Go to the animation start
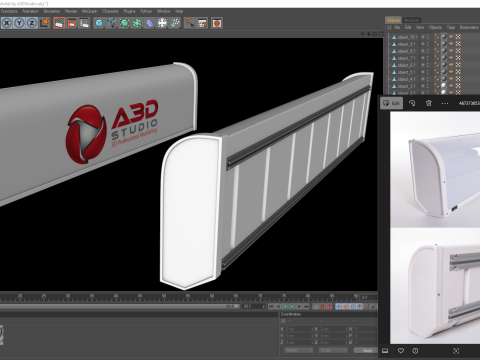This screenshot has height=360, width=480. [x=271, y=306]
